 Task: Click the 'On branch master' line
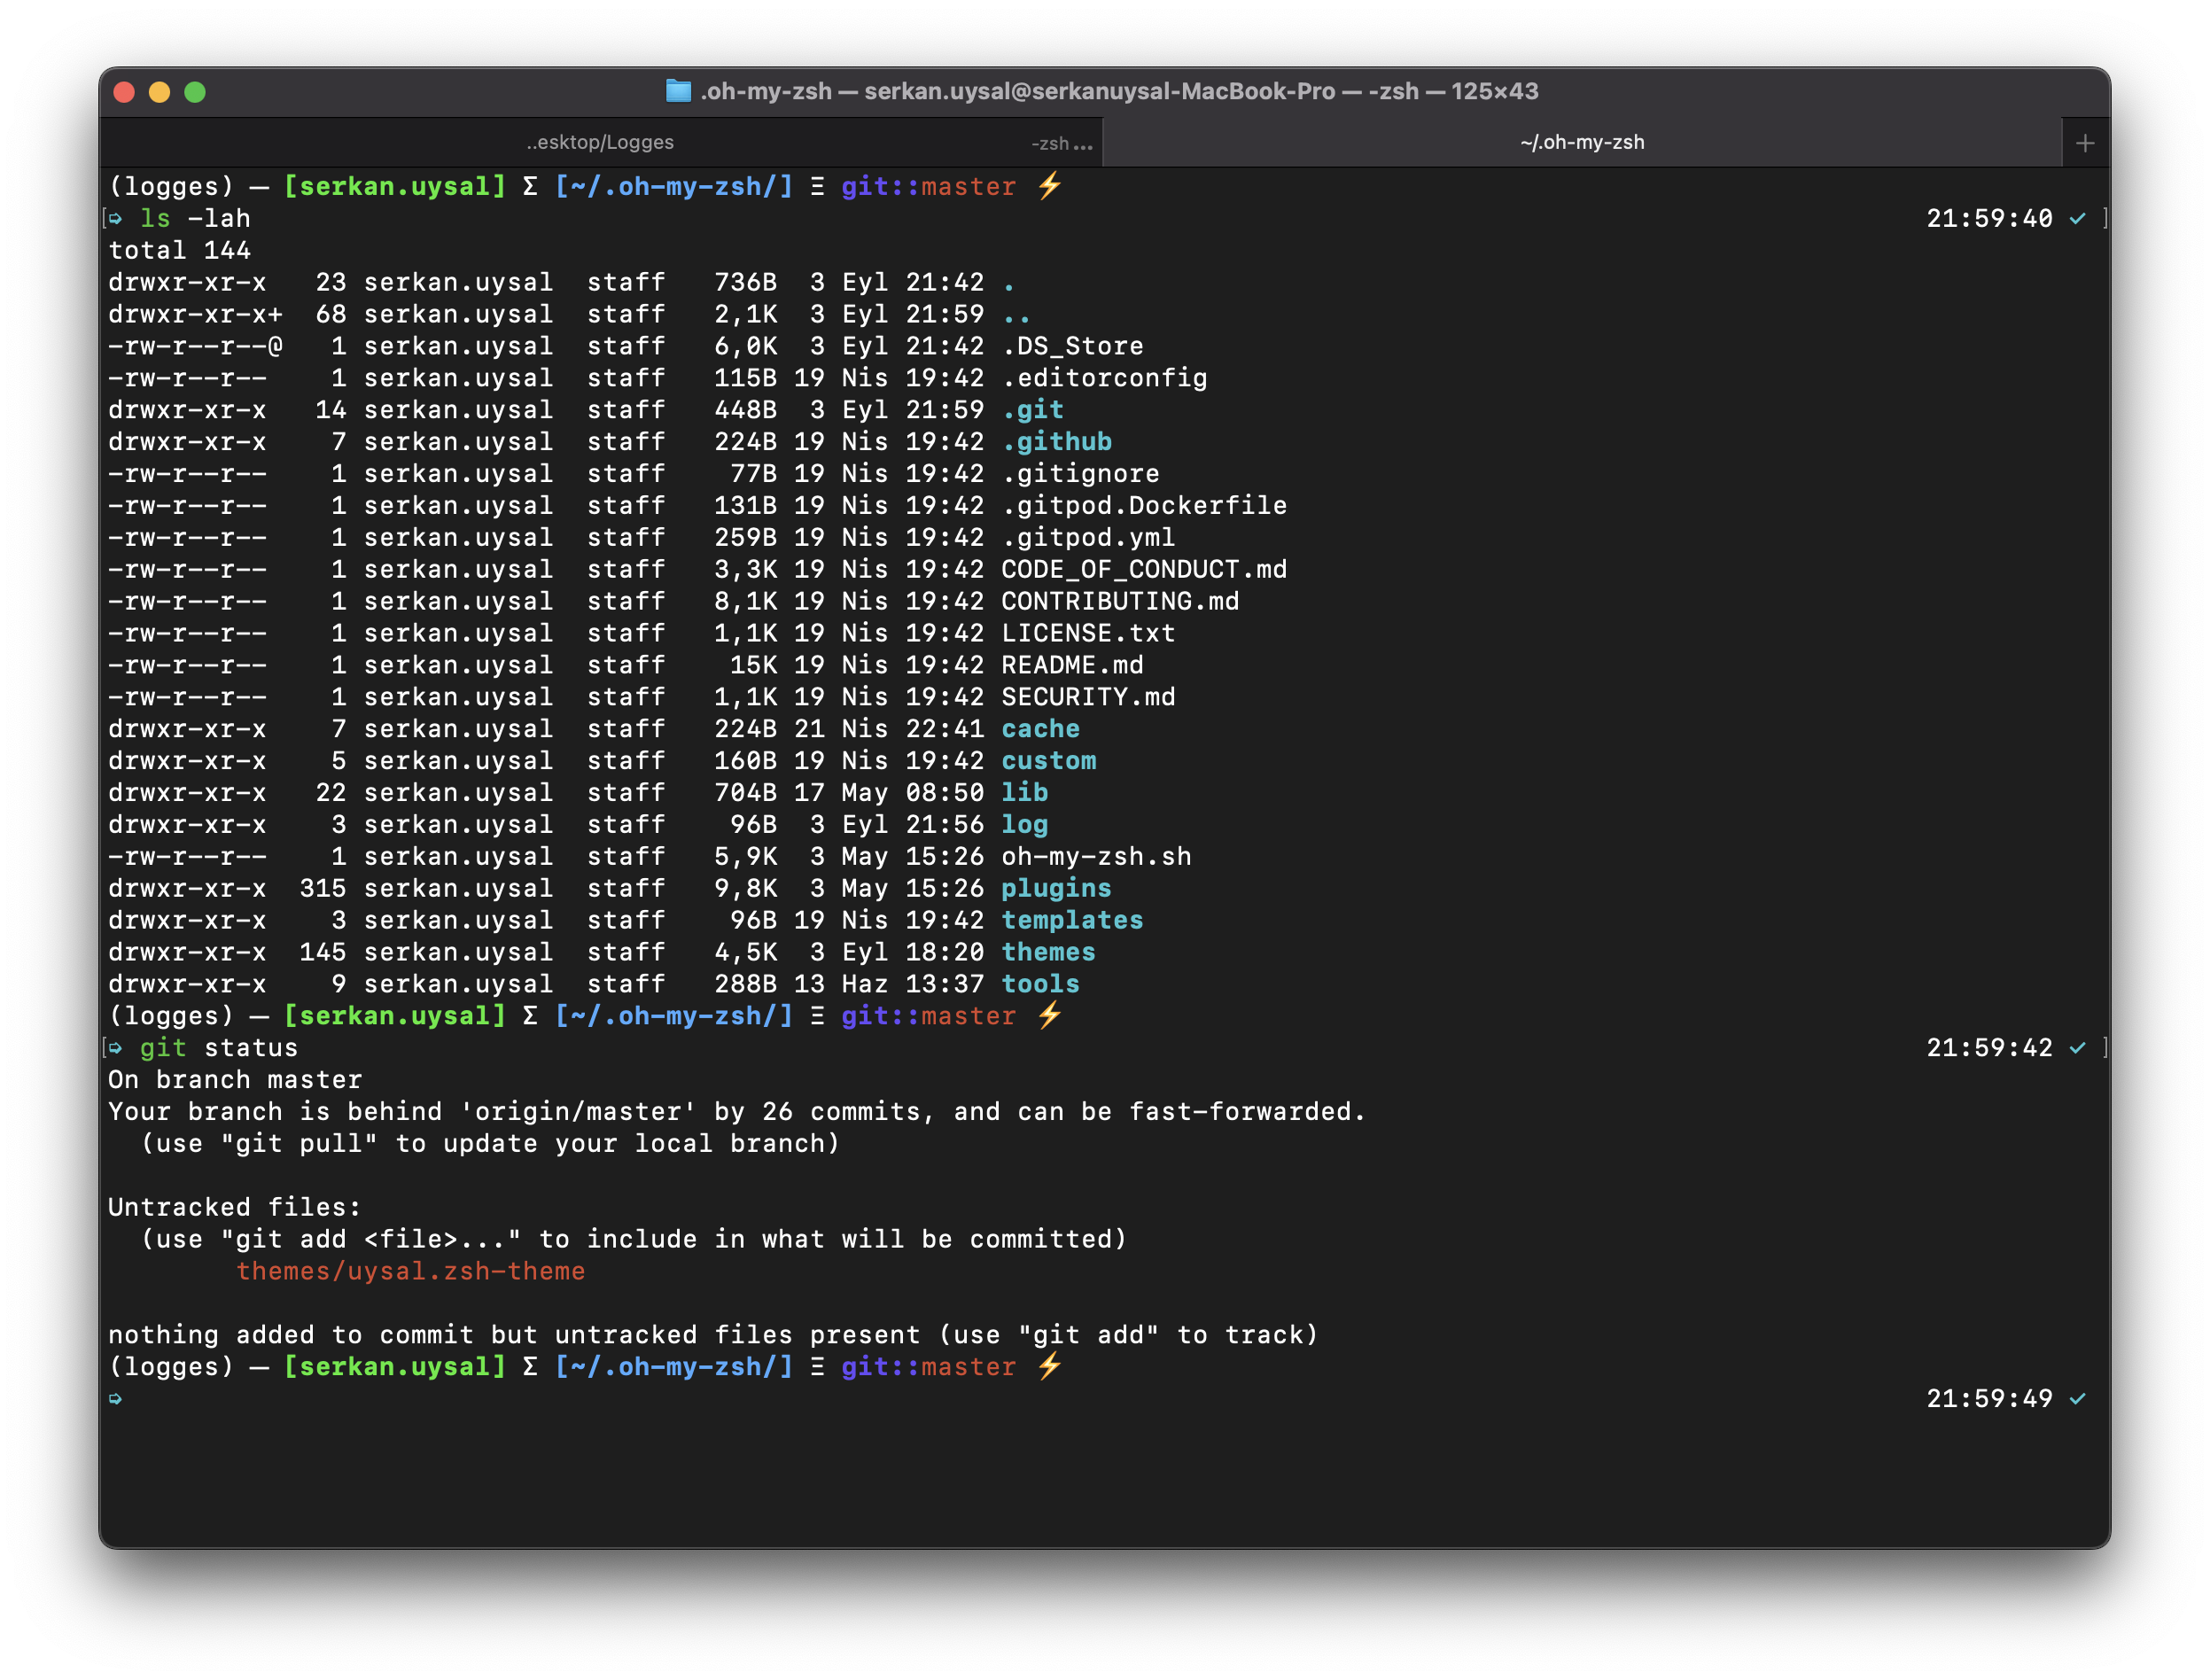click(235, 1080)
